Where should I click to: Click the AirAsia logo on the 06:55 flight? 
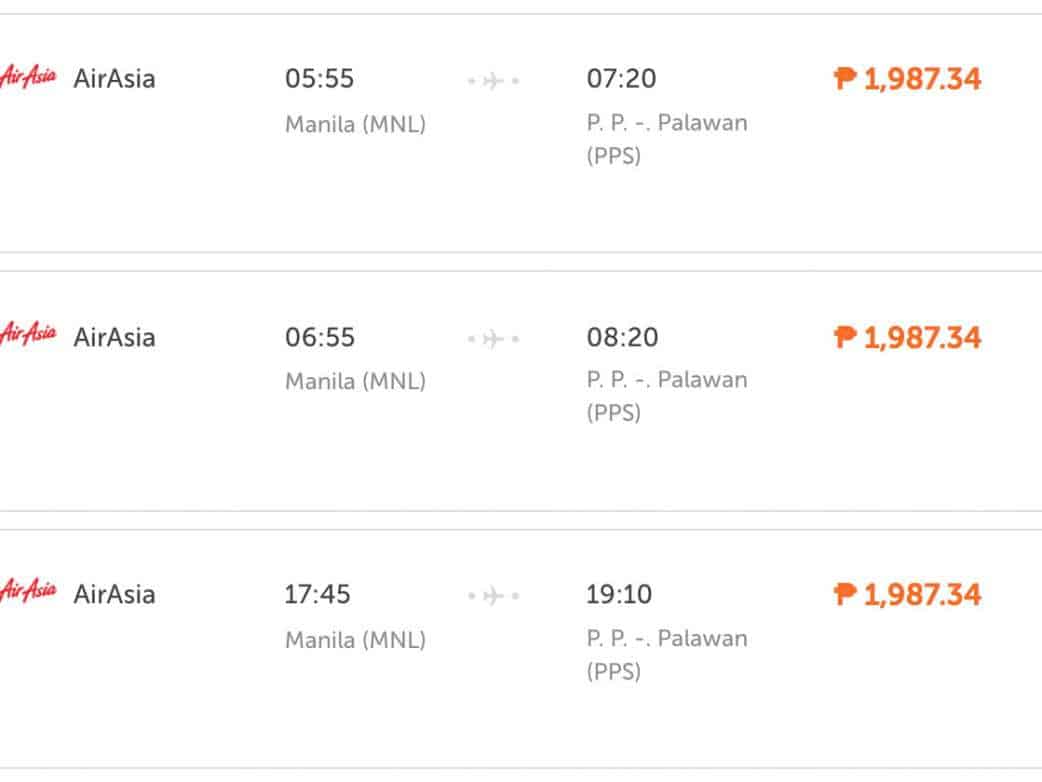click(x=28, y=335)
